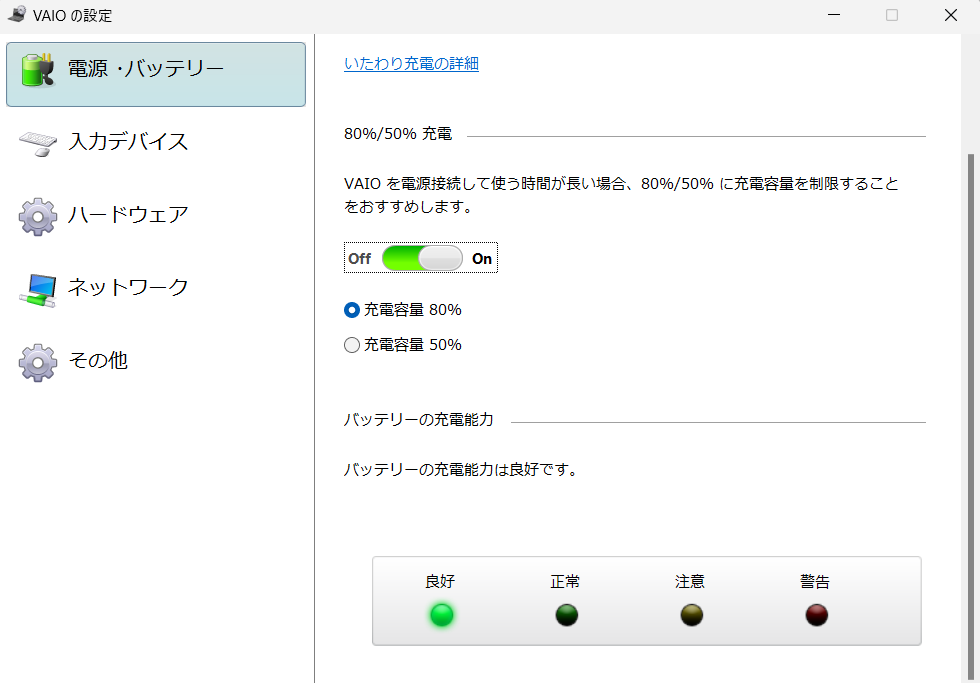Click the vertical scrollbar thumb
This screenshot has height=683, width=980.
tap(971, 416)
